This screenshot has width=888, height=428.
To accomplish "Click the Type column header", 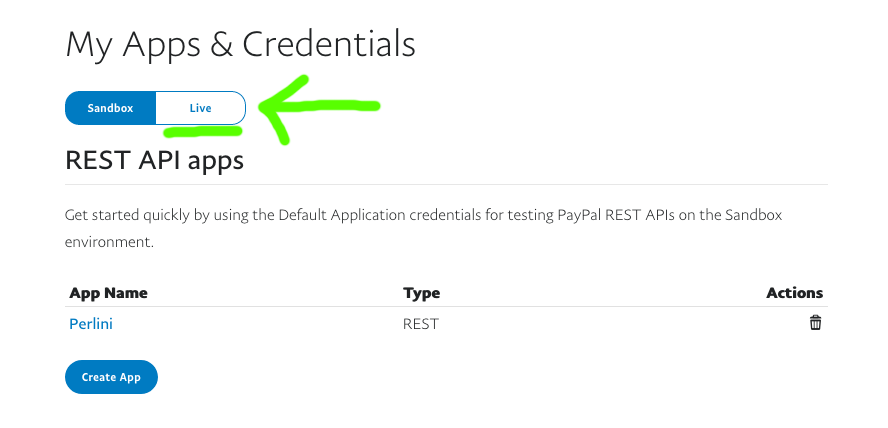I will (x=421, y=293).
